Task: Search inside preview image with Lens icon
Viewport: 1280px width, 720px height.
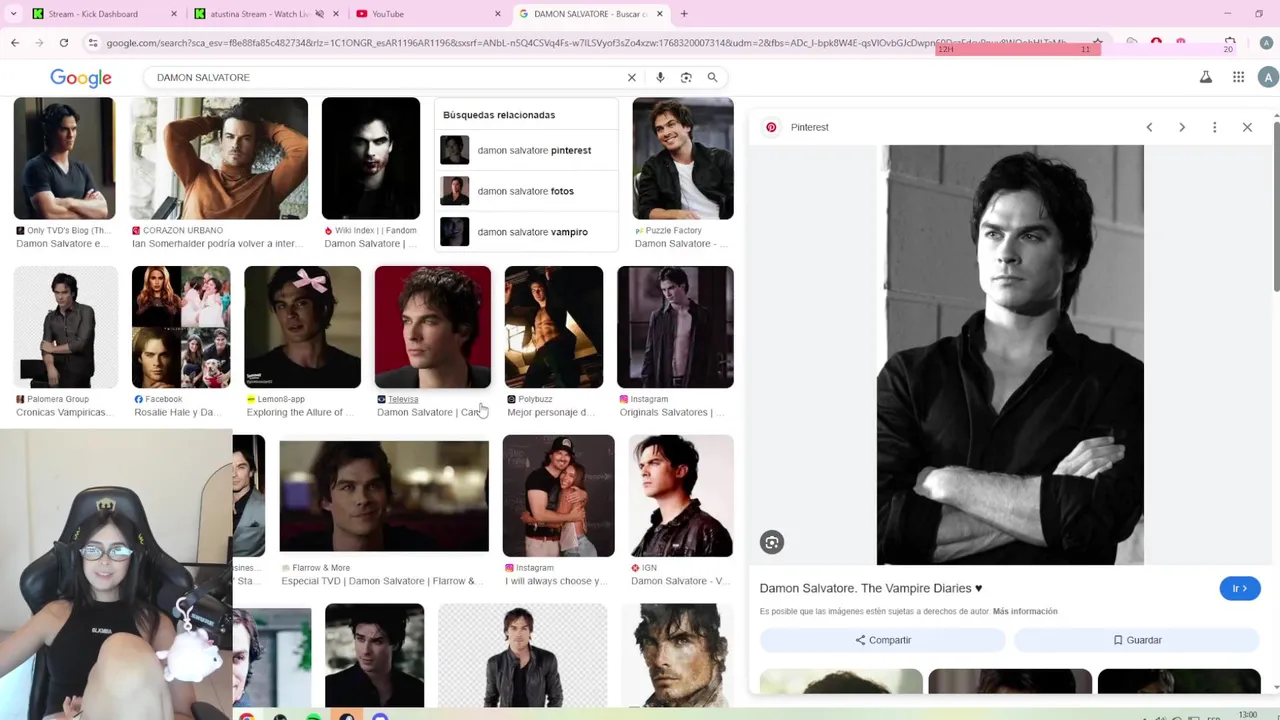Action: tap(772, 542)
